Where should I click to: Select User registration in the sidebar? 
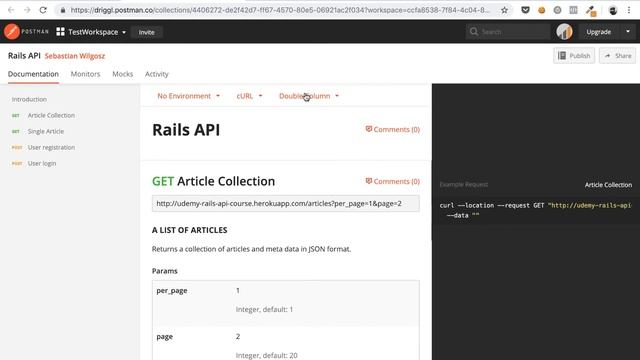click(51, 147)
